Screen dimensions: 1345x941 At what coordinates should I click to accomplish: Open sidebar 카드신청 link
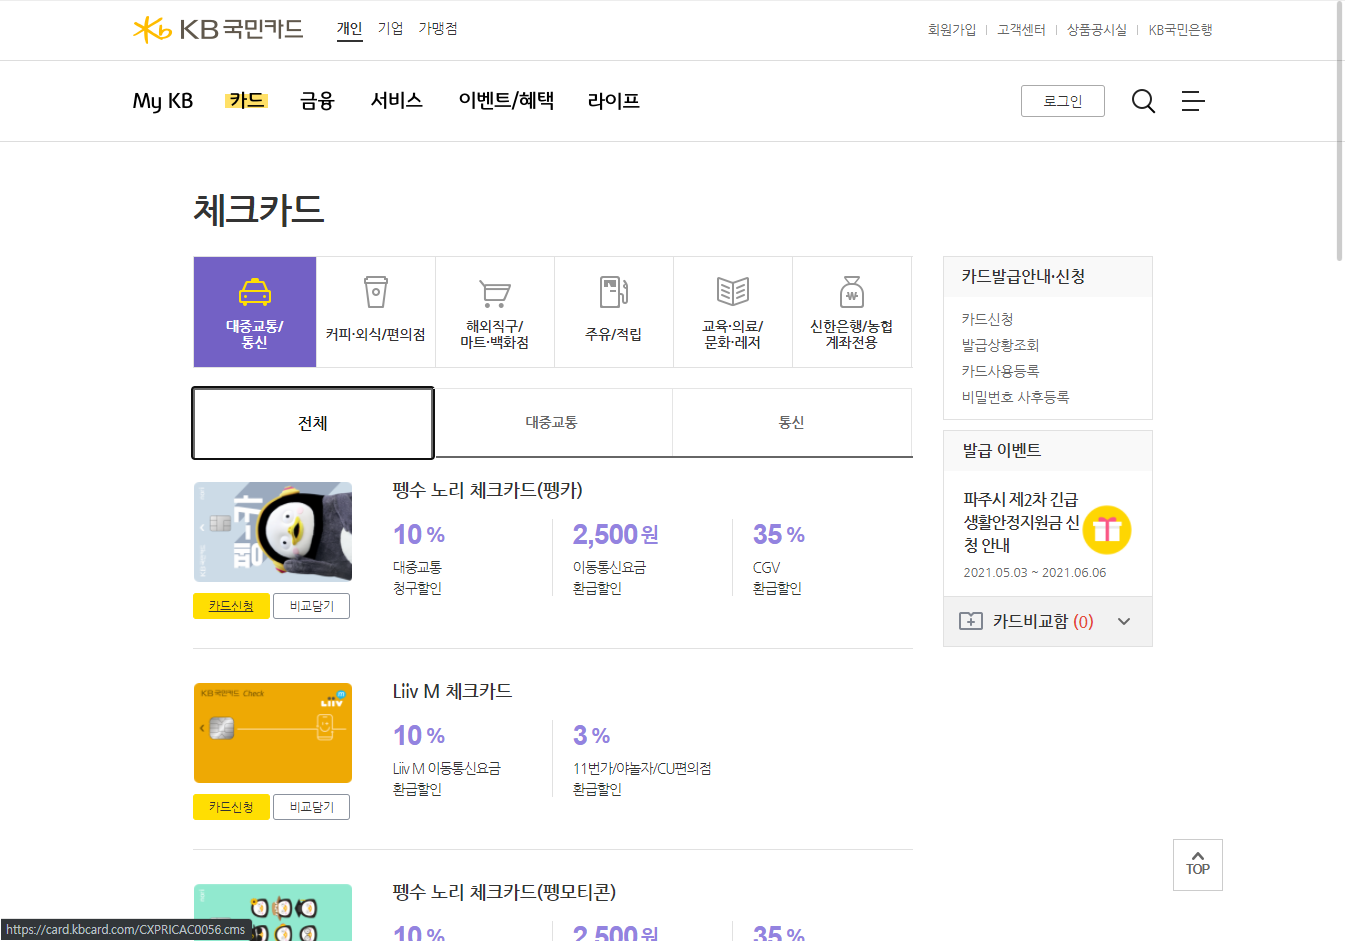[987, 319]
